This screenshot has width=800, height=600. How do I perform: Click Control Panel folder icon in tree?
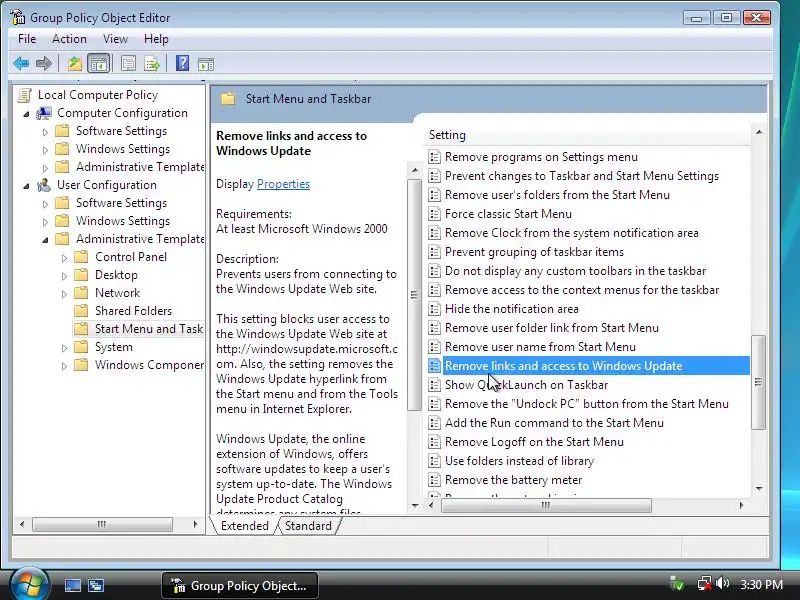coord(81,257)
